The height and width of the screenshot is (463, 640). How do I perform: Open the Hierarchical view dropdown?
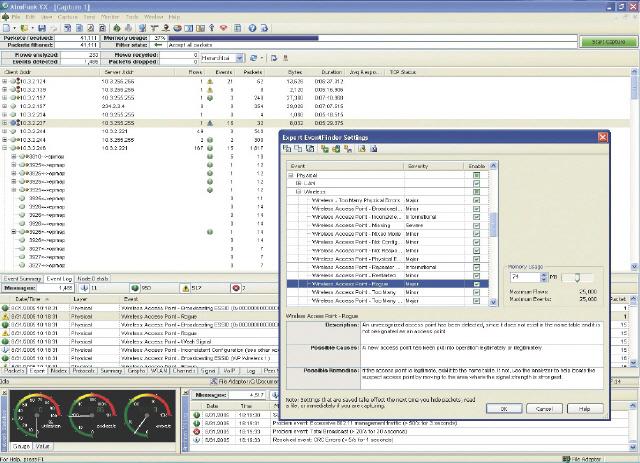click(240, 58)
